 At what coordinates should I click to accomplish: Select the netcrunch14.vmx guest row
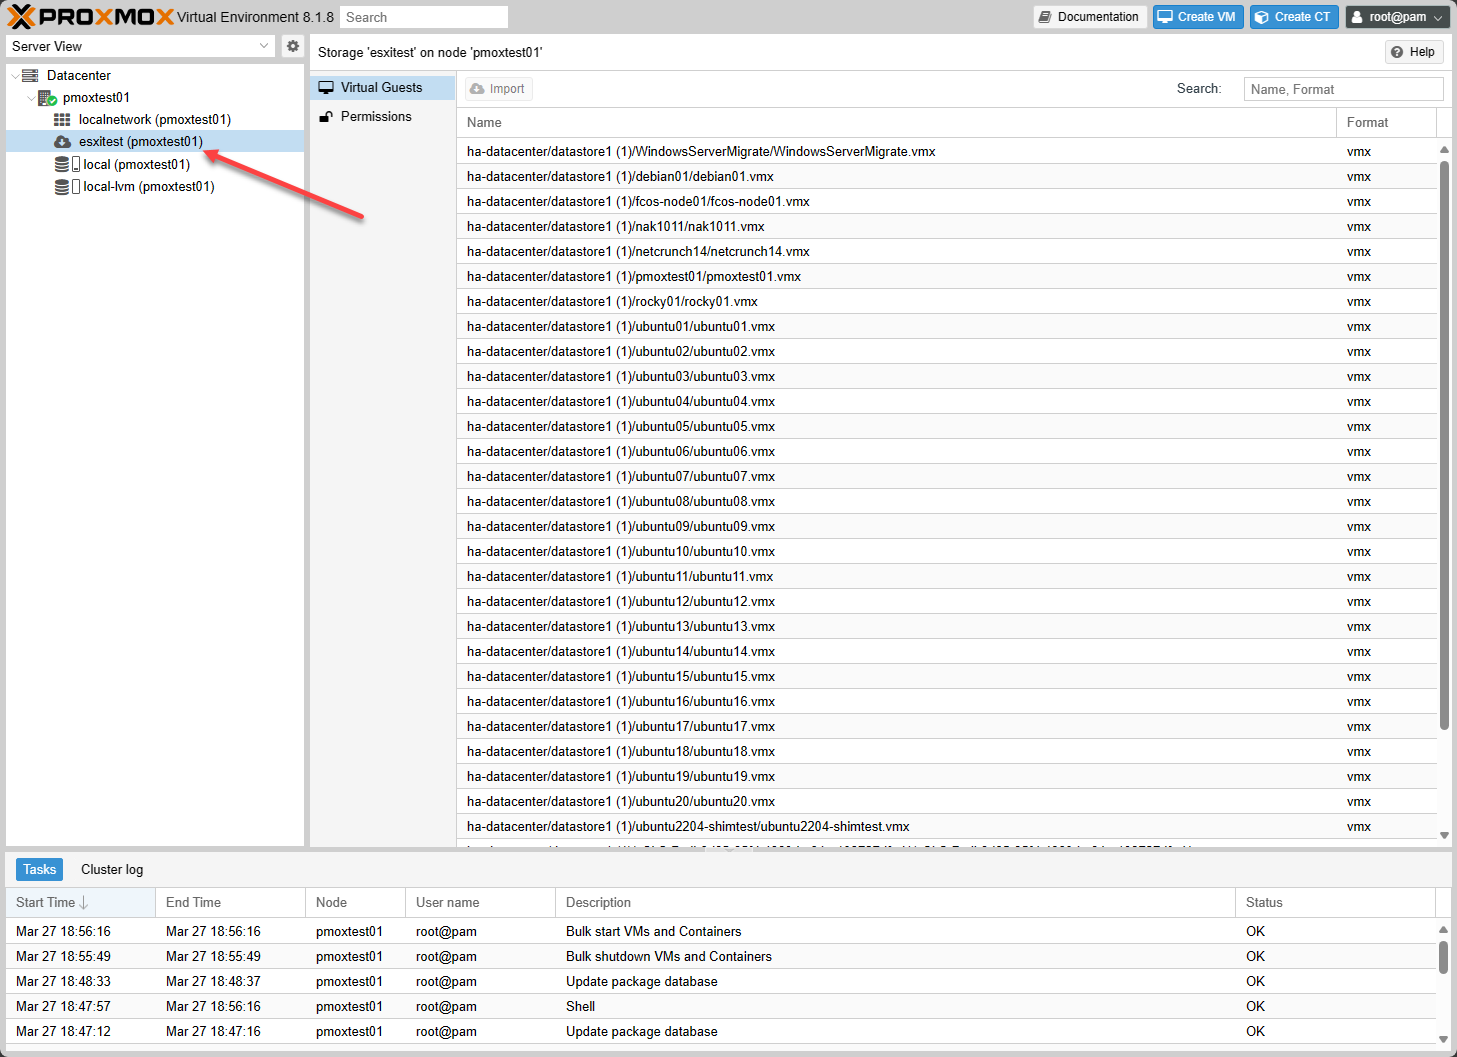click(946, 252)
